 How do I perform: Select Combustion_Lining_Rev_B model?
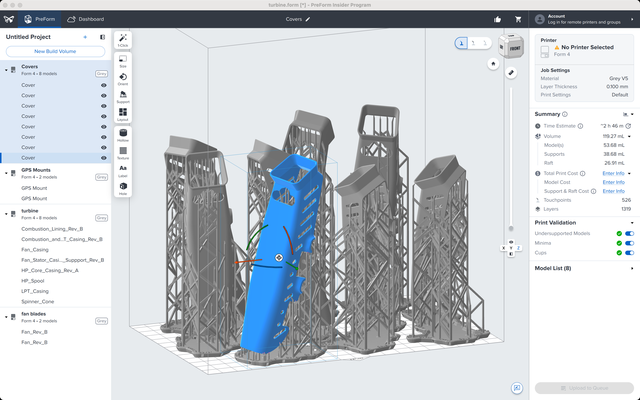tap(52, 229)
